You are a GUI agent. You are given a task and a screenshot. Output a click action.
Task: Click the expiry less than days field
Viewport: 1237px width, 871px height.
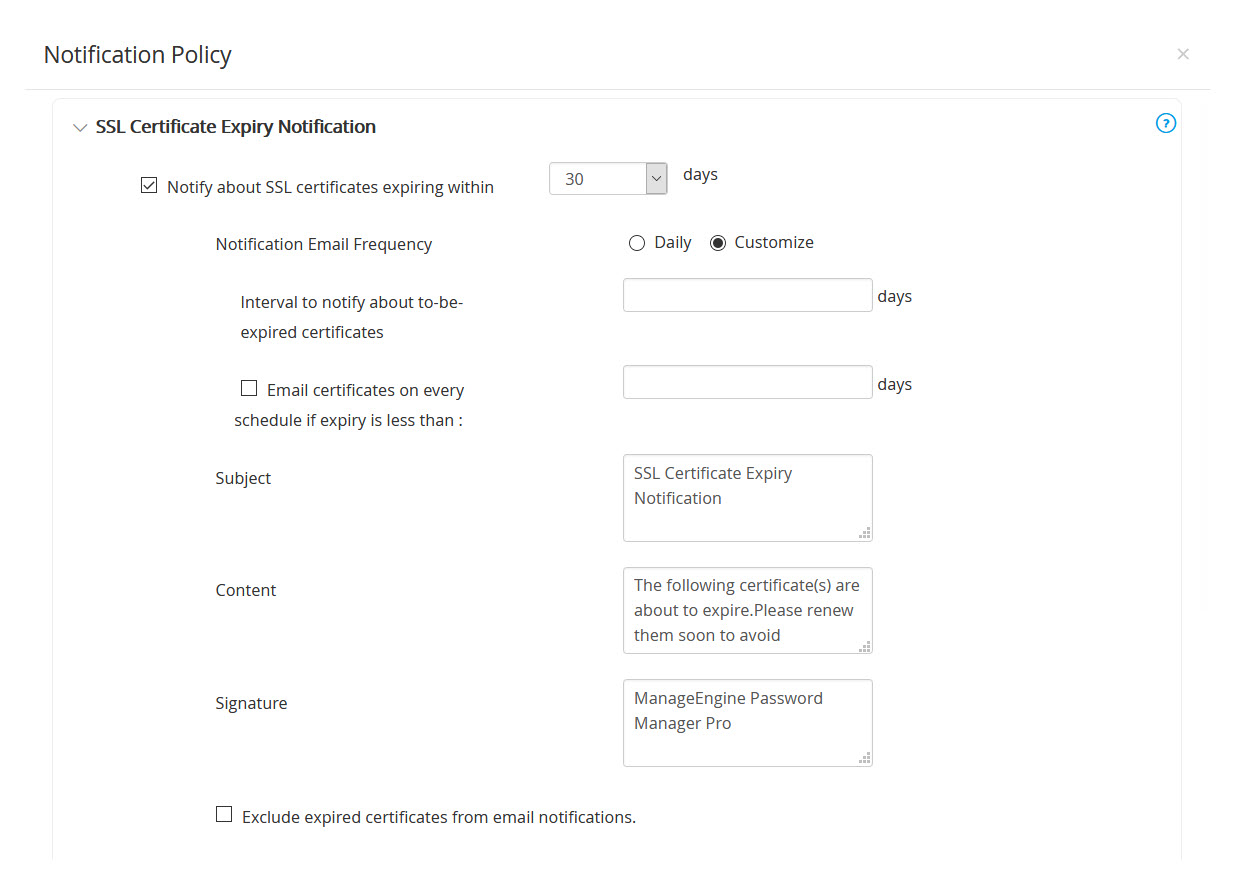(x=747, y=382)
